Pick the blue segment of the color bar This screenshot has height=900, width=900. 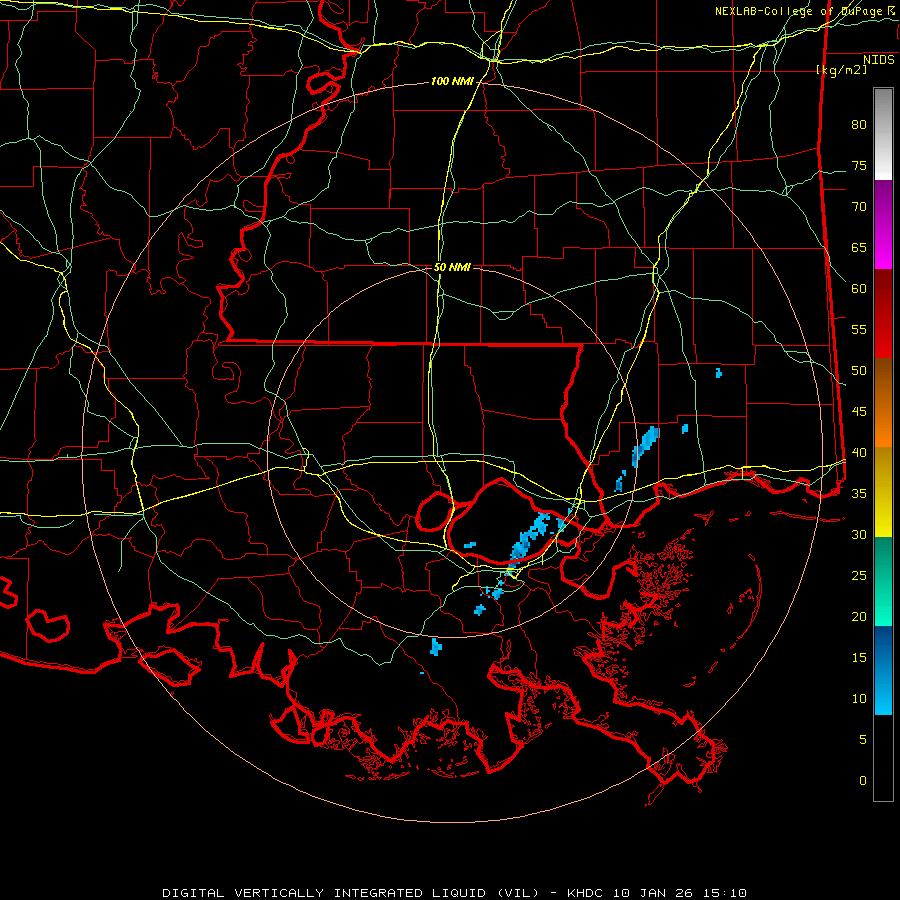pos(883,670)
